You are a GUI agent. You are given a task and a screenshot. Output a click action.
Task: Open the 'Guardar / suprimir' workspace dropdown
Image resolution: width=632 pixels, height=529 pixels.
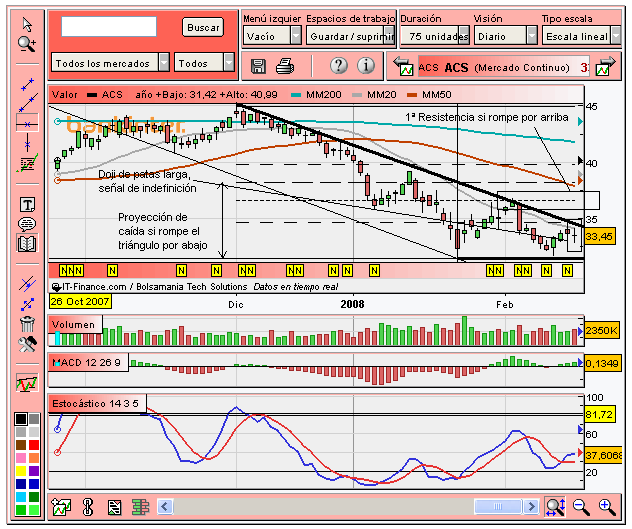click(x=350, y=35)
